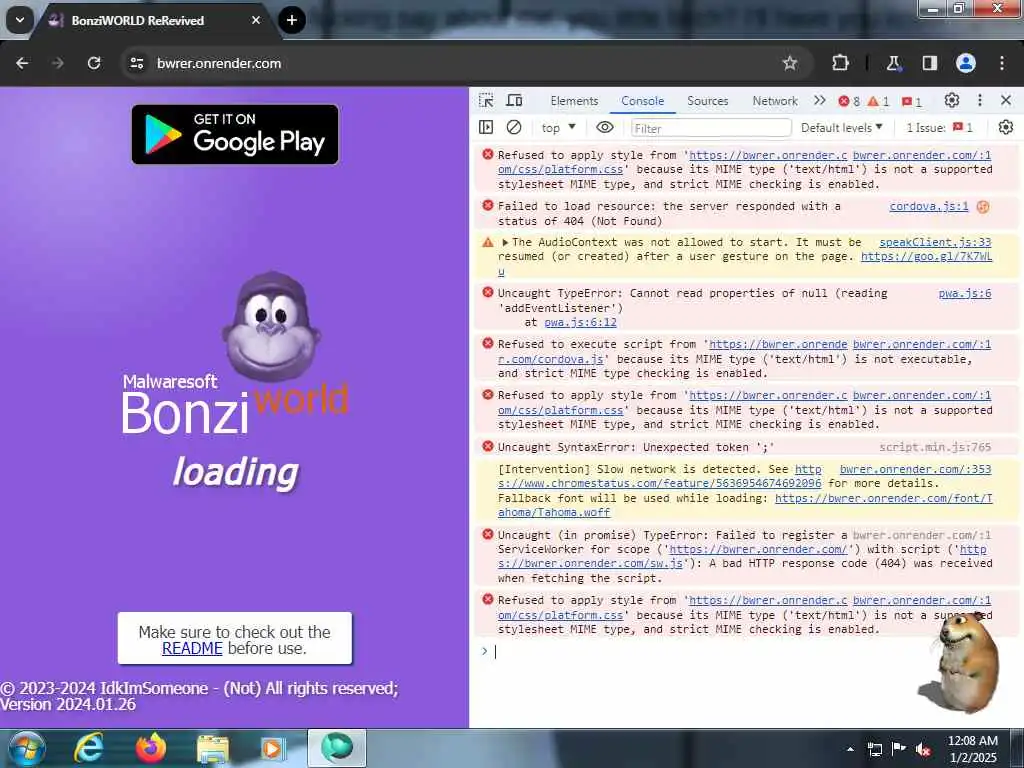Click the address bar URL bwrer.onrender.com
Image resolution: width=1024 pixels, height=768 pixels.
(x=219, y=63)
